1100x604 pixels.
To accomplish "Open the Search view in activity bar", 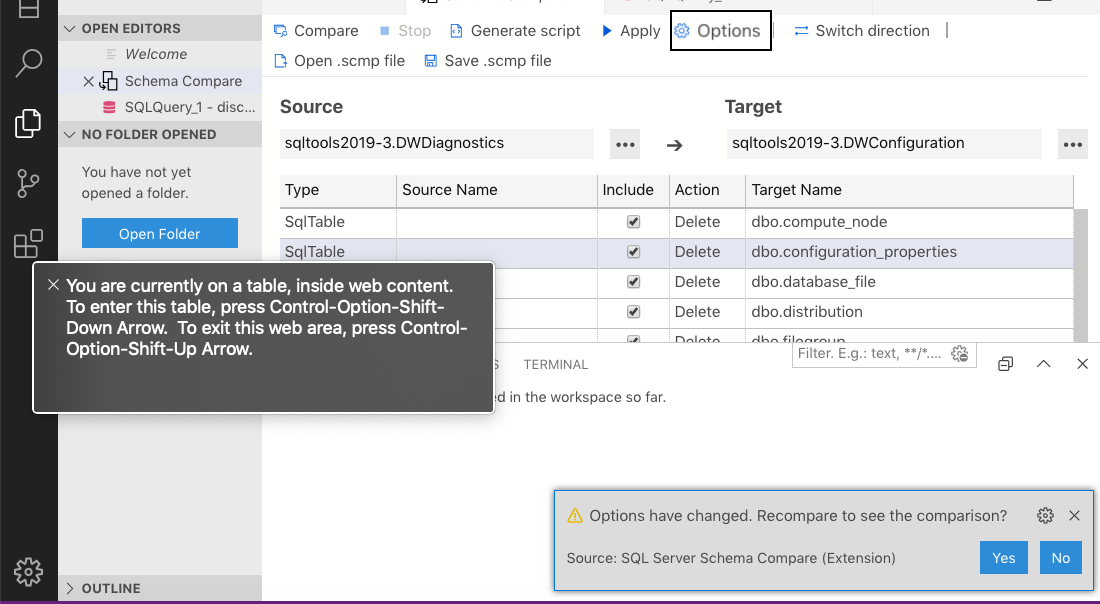I will [x=29, y=63].
